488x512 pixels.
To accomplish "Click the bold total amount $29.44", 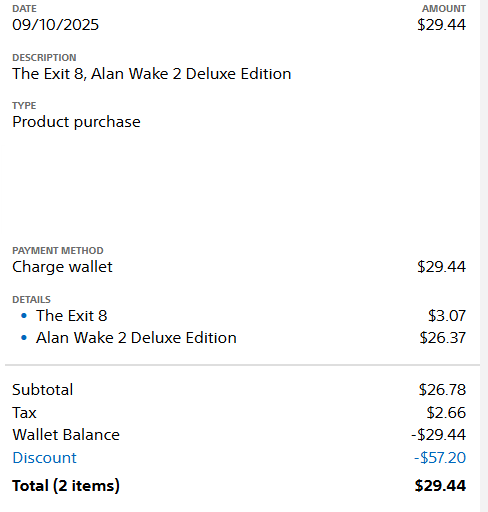I will (440, 486).
